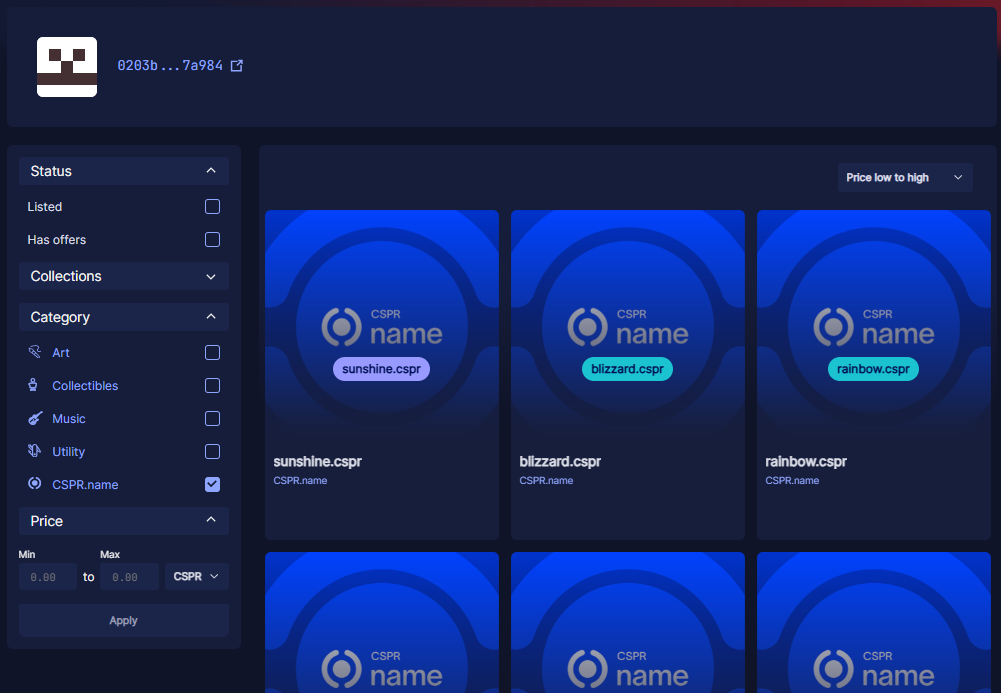Click the rainbow.cspr title text
The image size is (1001, 693).
pyautogui.click(x=806, y=461)
